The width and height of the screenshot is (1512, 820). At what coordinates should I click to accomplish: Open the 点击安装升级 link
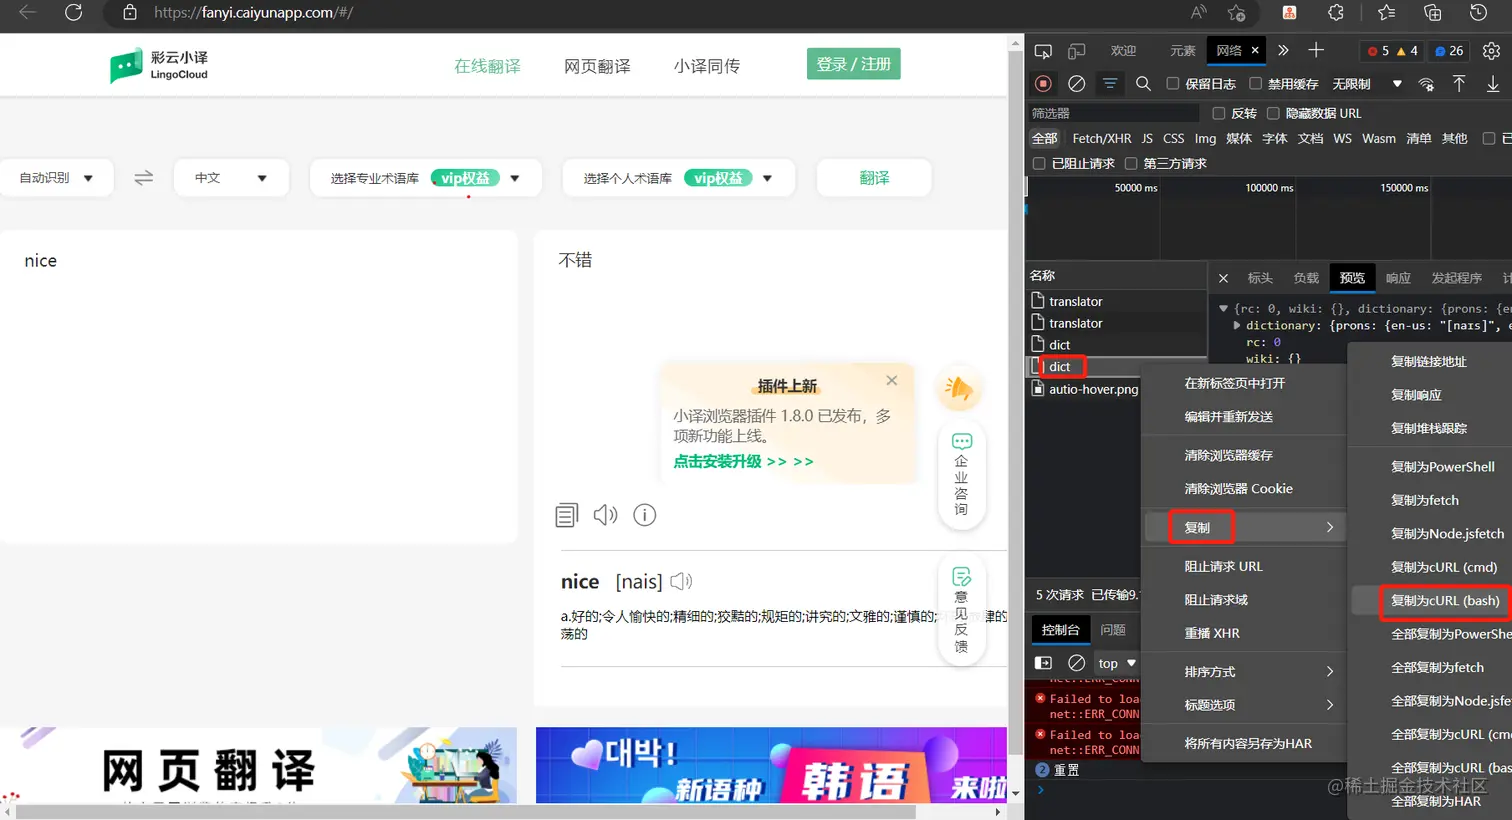point(743,461)
